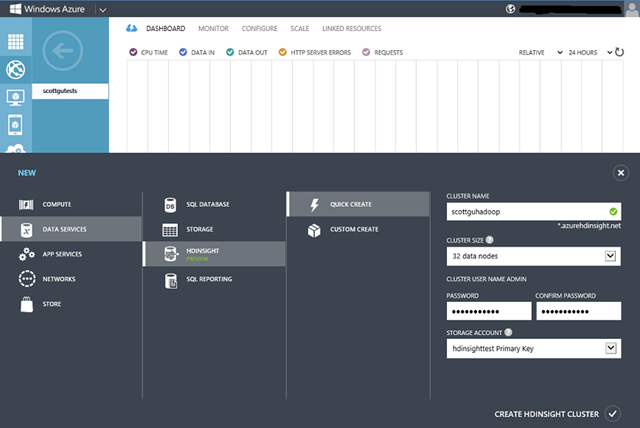Click the Networks circle icon
This screenshot has height=428, width=640.
click(27, 279)
